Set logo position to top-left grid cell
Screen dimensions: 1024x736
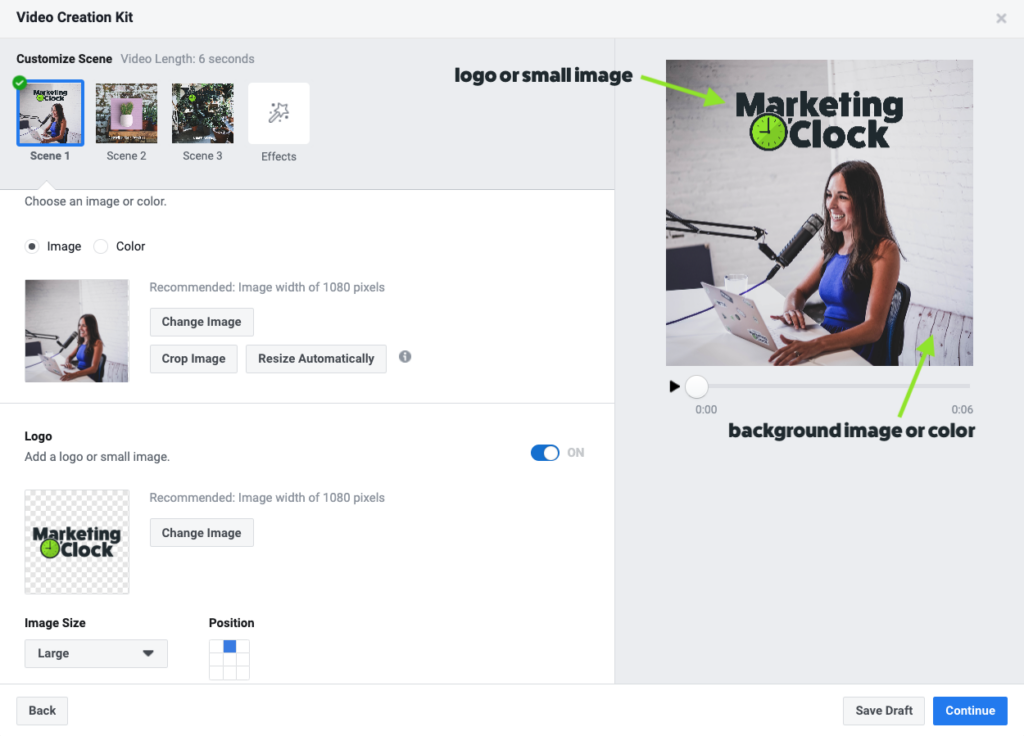(x=216, y=647)
